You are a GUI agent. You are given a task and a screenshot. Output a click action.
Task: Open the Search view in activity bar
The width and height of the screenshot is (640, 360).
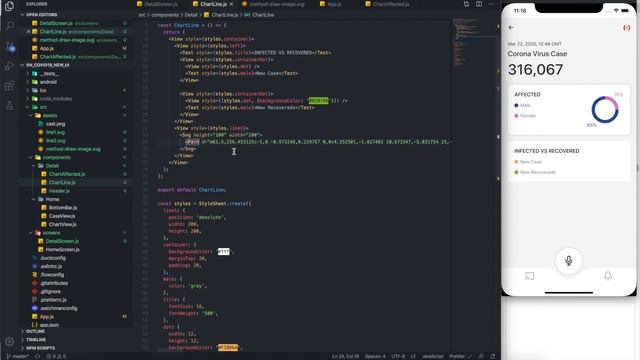[9, 26]
